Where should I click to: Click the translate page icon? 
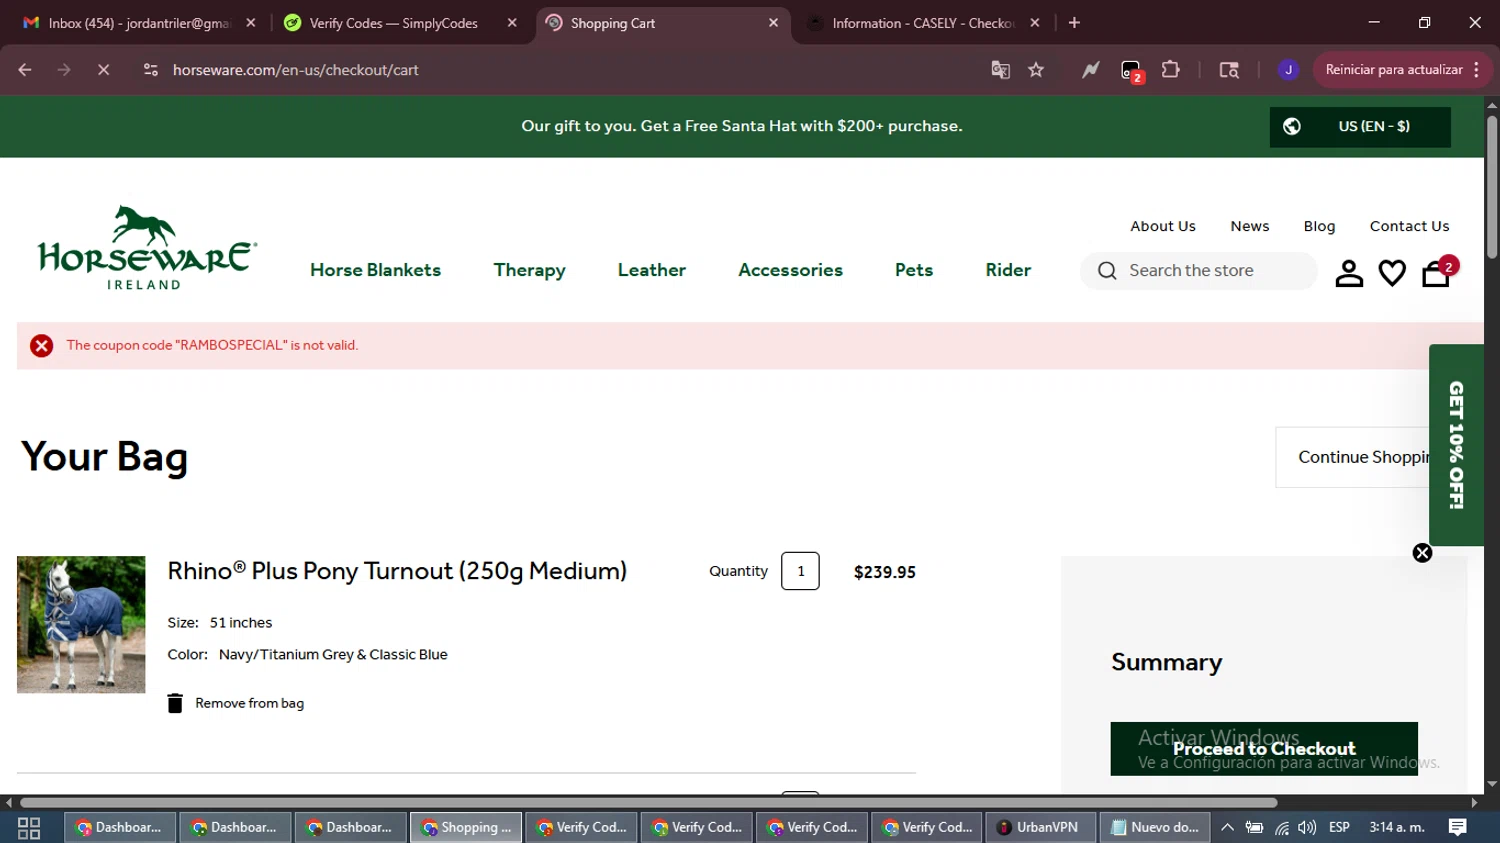1000,70
